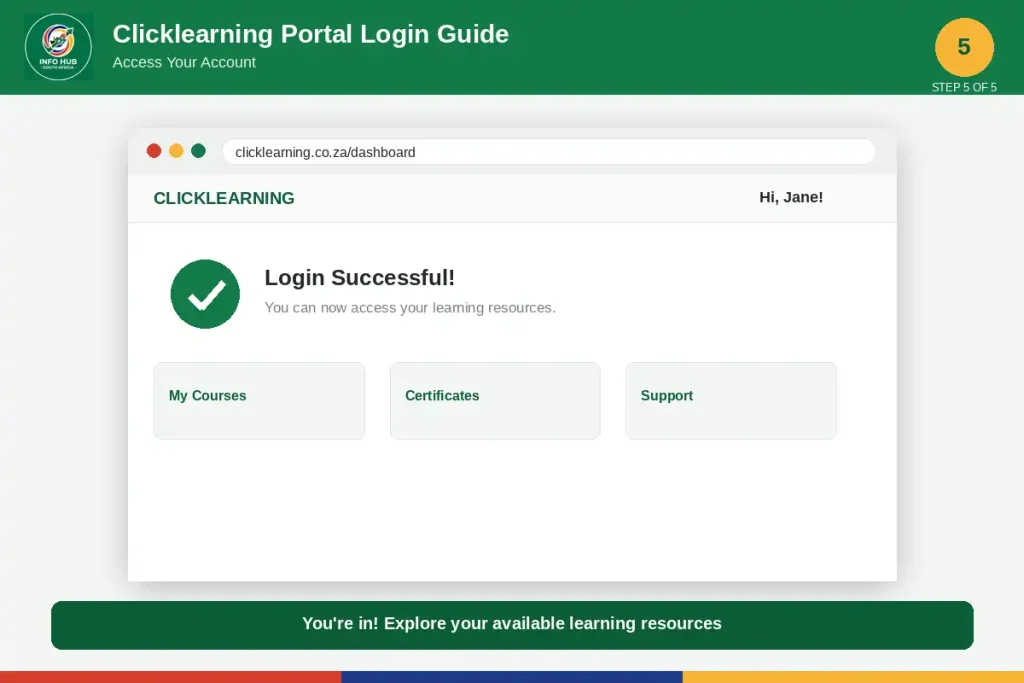Click the Info Hub South Africa logo
Screen dimensions: 1024x683
pos(59,47)
